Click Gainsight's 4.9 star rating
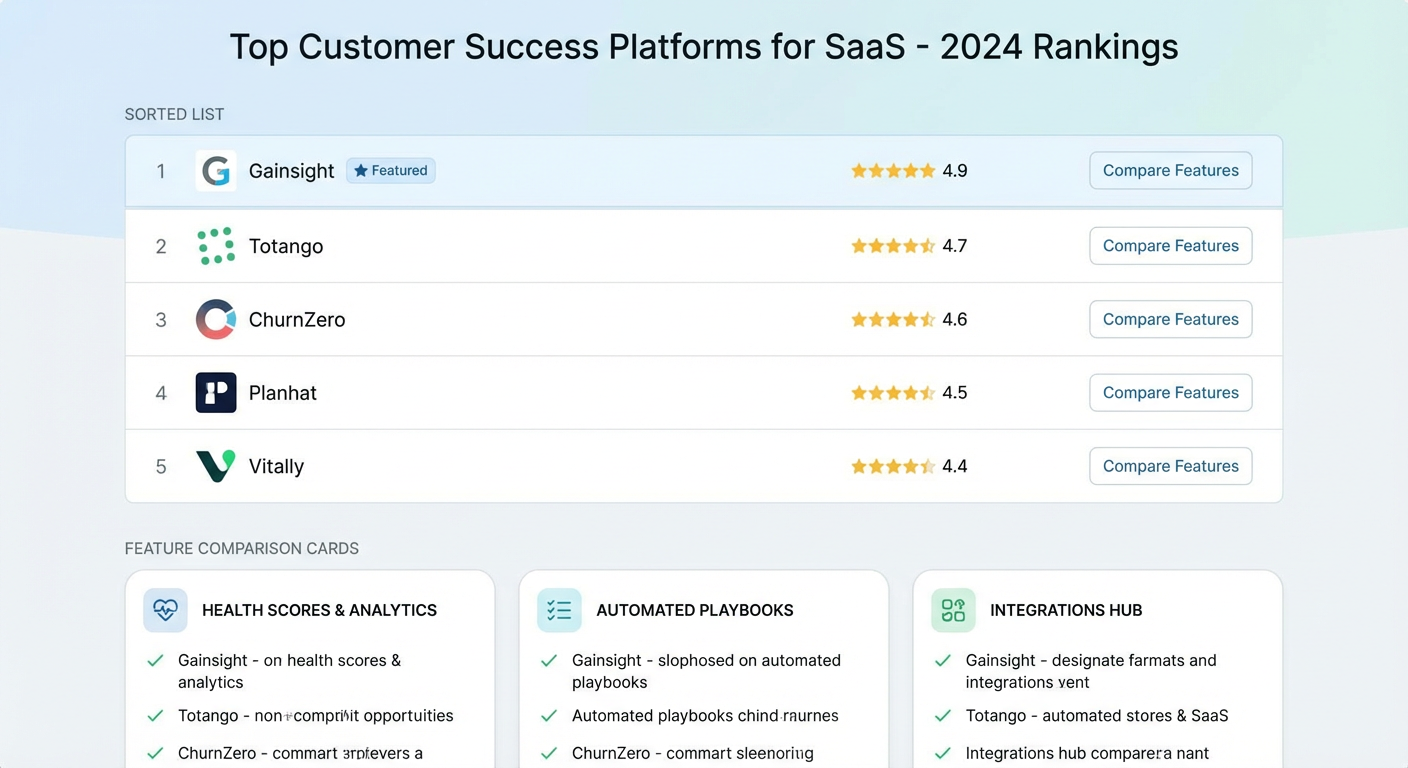Image resolution: width=1408 pixels, height=768 pixels. point(908,171)
